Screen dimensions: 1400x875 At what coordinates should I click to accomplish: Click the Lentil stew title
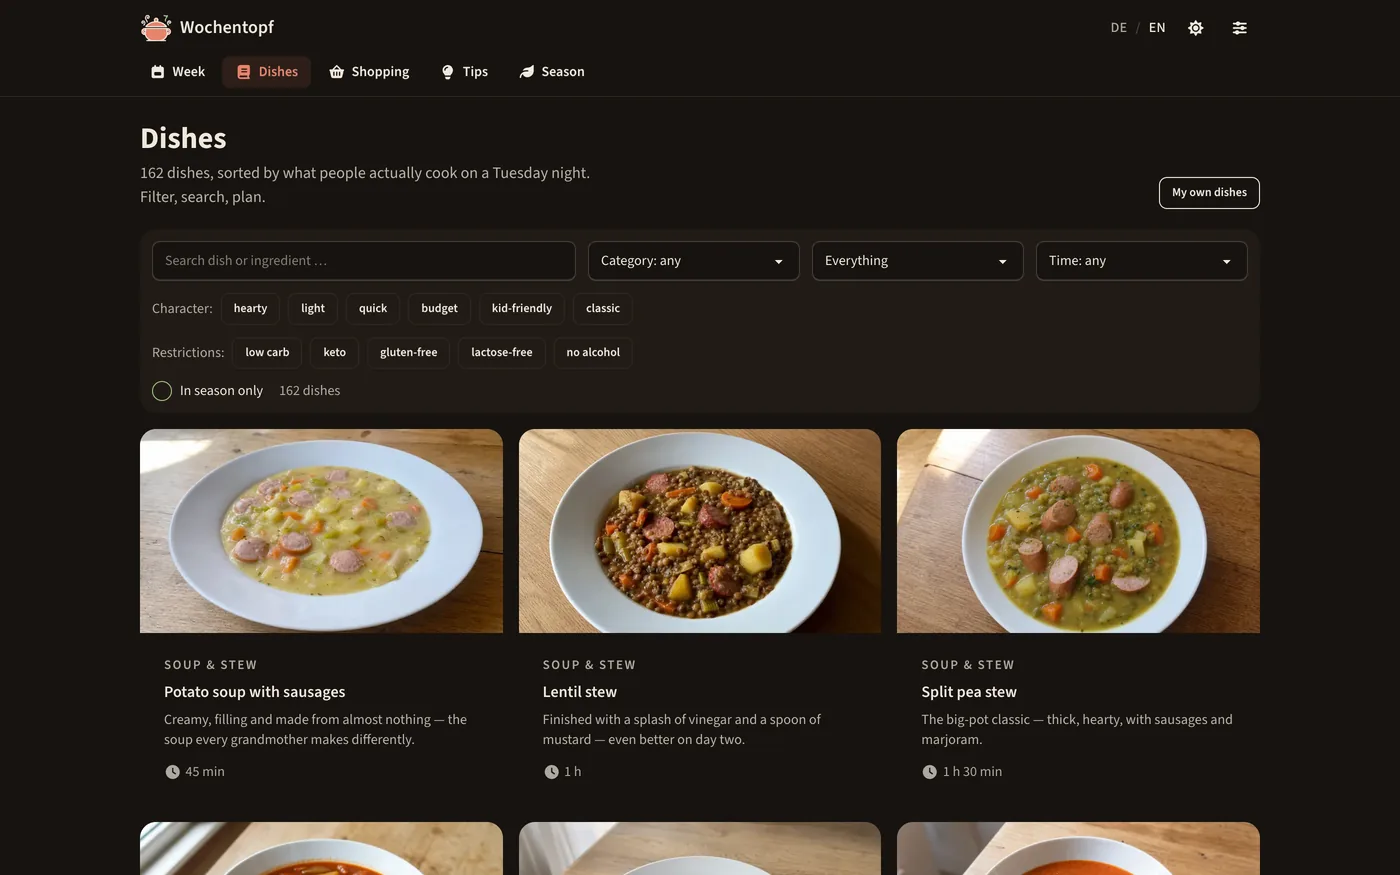(x=580, y=692)
